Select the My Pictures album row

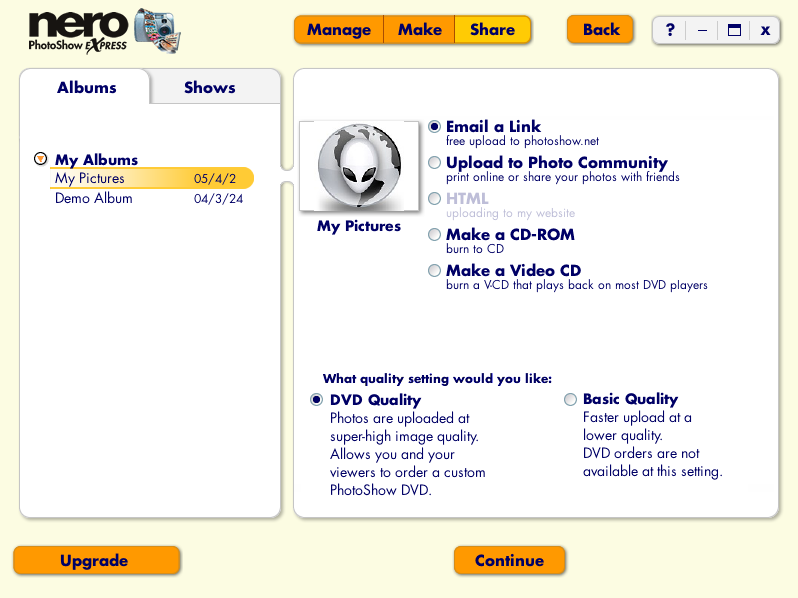click(x=152, y=178)
